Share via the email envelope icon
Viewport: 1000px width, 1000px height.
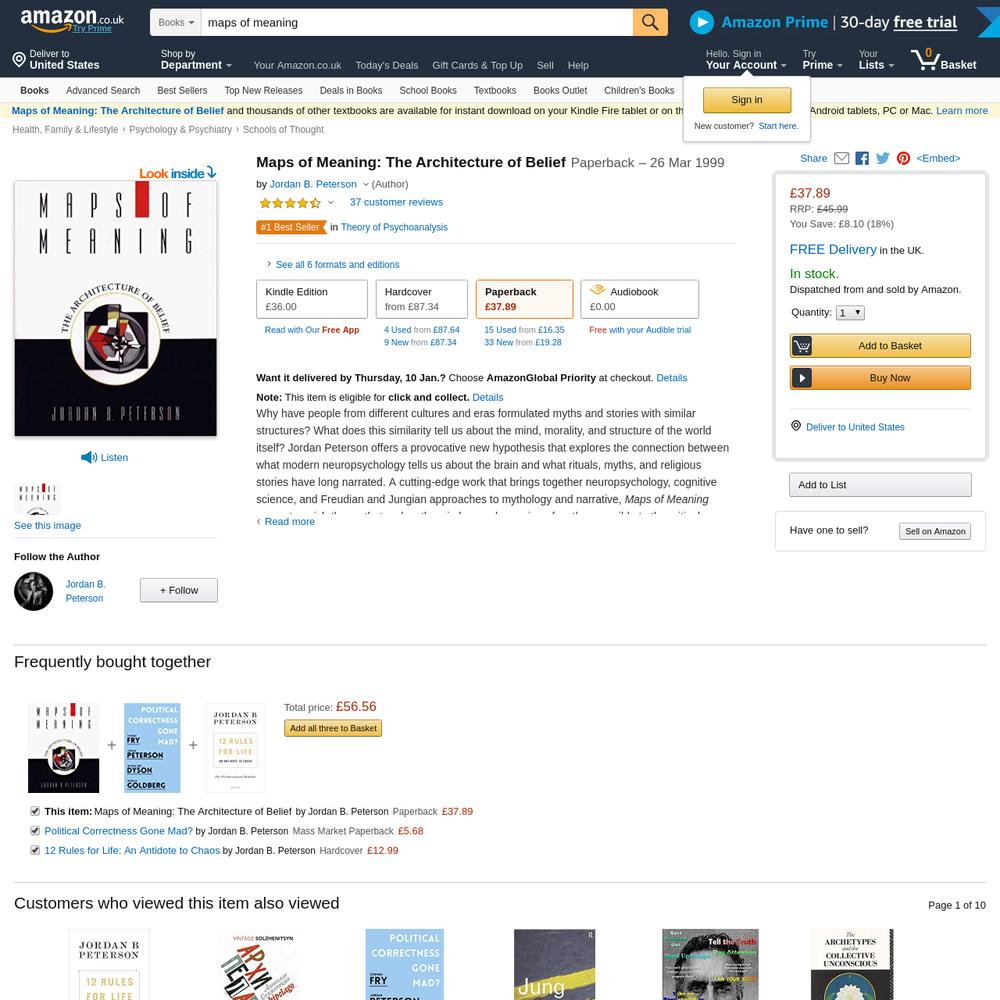[x=841, y=158]
